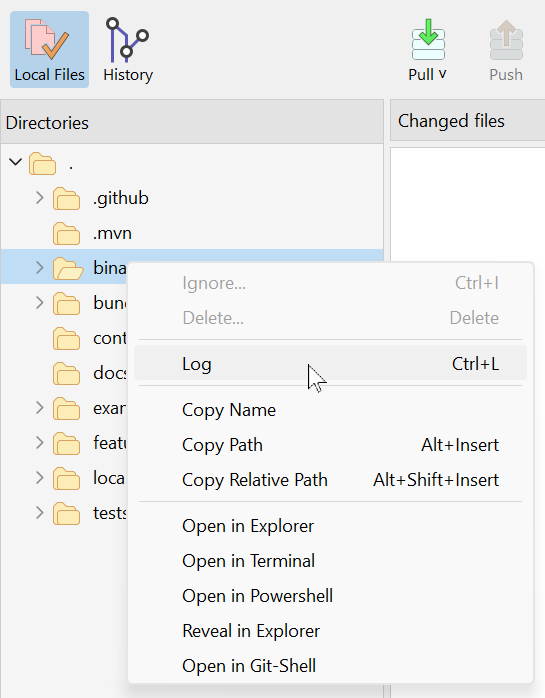This screenshot has height=698, width=545.
Task: Expand the 'exar' folder chevron
Action: (39, 408)
